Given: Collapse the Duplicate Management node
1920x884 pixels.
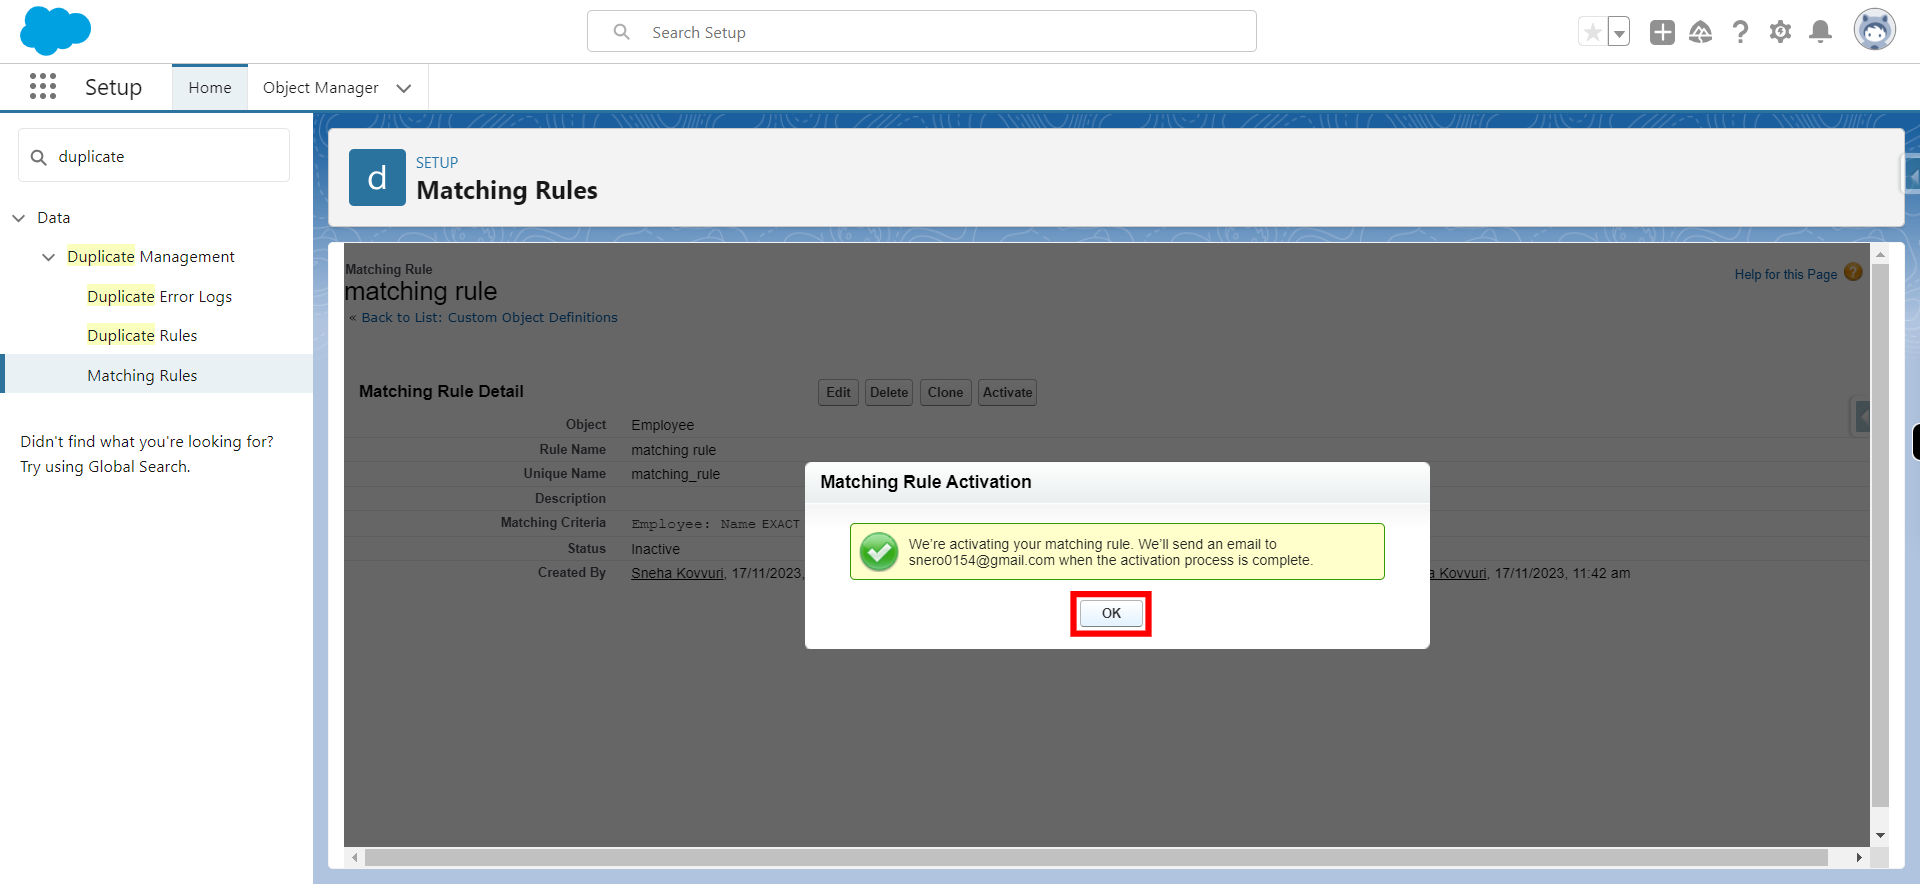Looking at the screenshot, I should tap(49, 257).
